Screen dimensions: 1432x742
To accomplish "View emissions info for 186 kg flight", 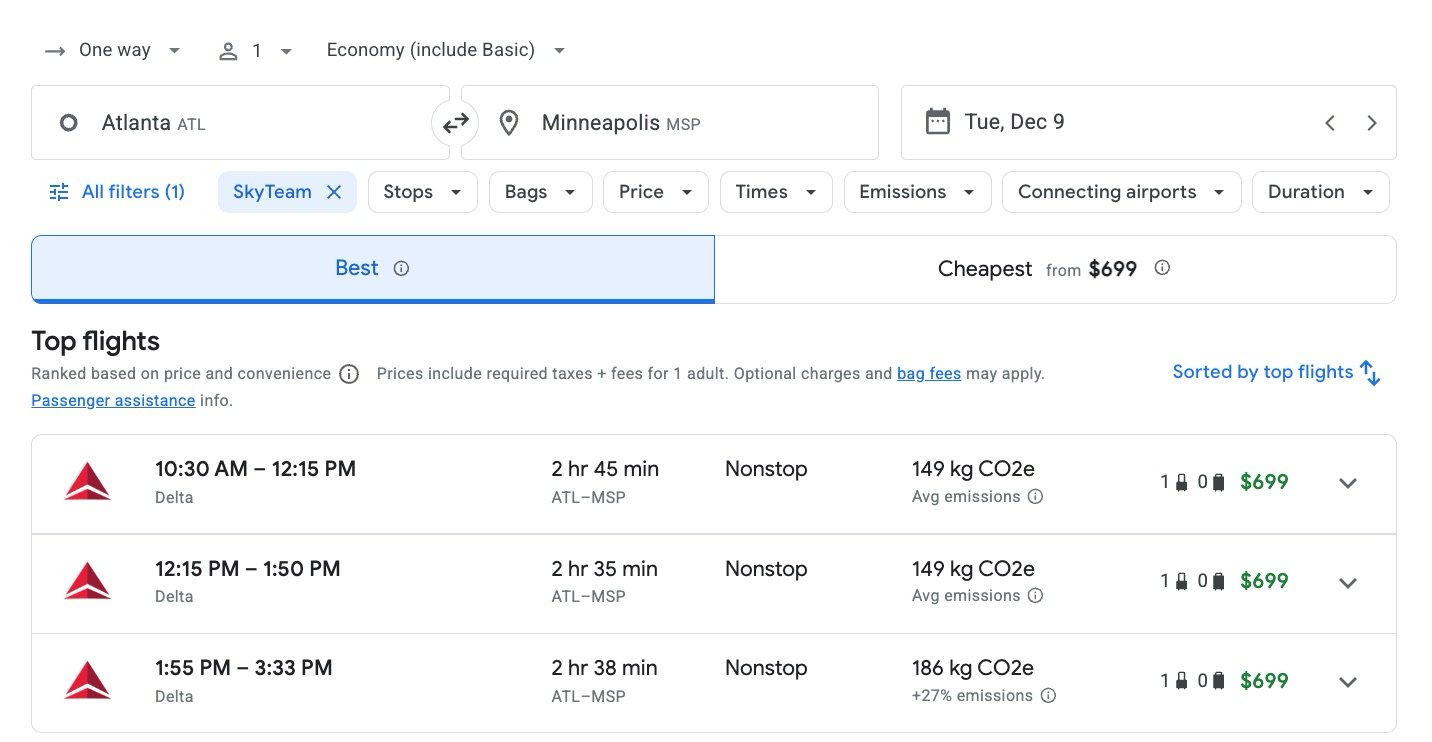I will [x=1048, y=695].
